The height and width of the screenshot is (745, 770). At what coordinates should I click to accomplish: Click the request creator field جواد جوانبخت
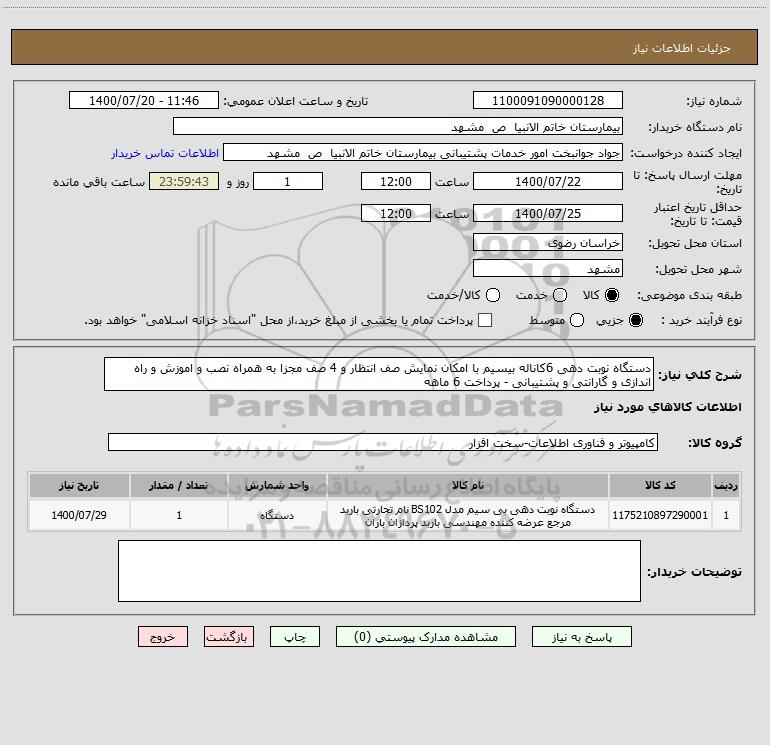click(423, 152)
